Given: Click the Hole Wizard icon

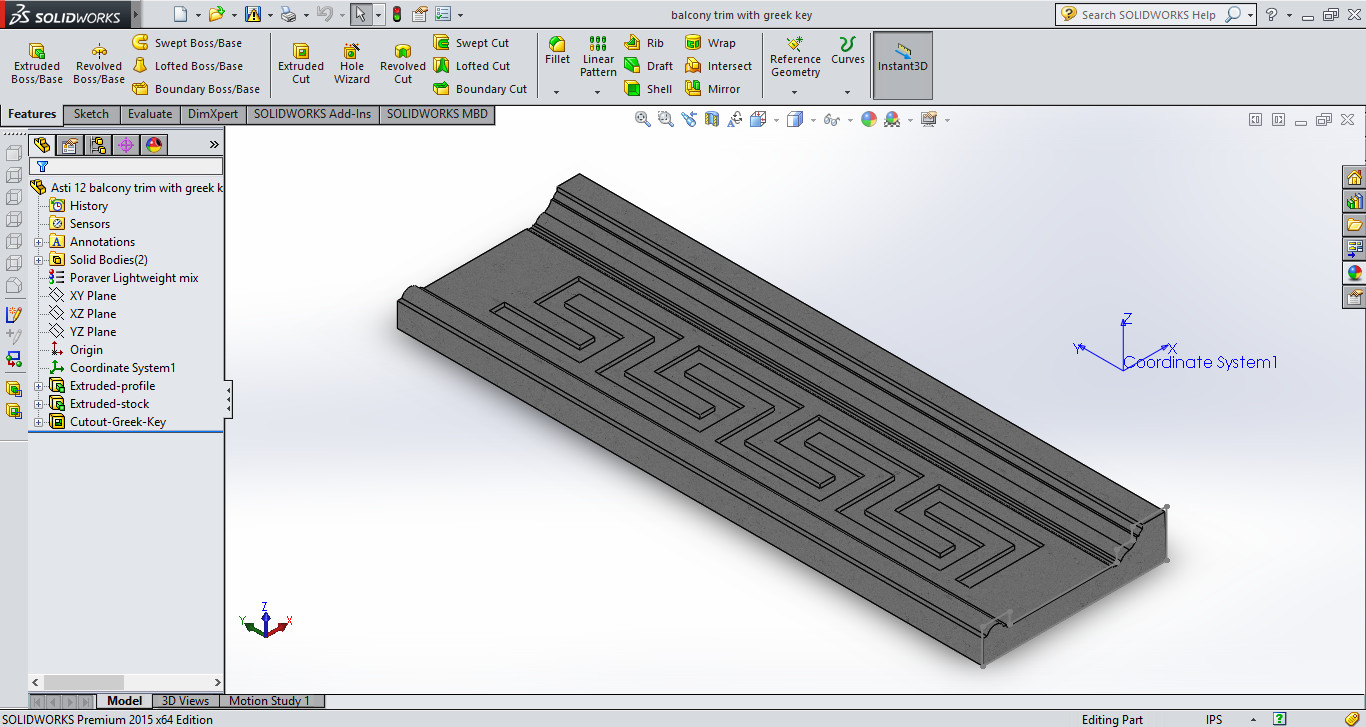Looking at the screenshot, I should tap(352, 63).
